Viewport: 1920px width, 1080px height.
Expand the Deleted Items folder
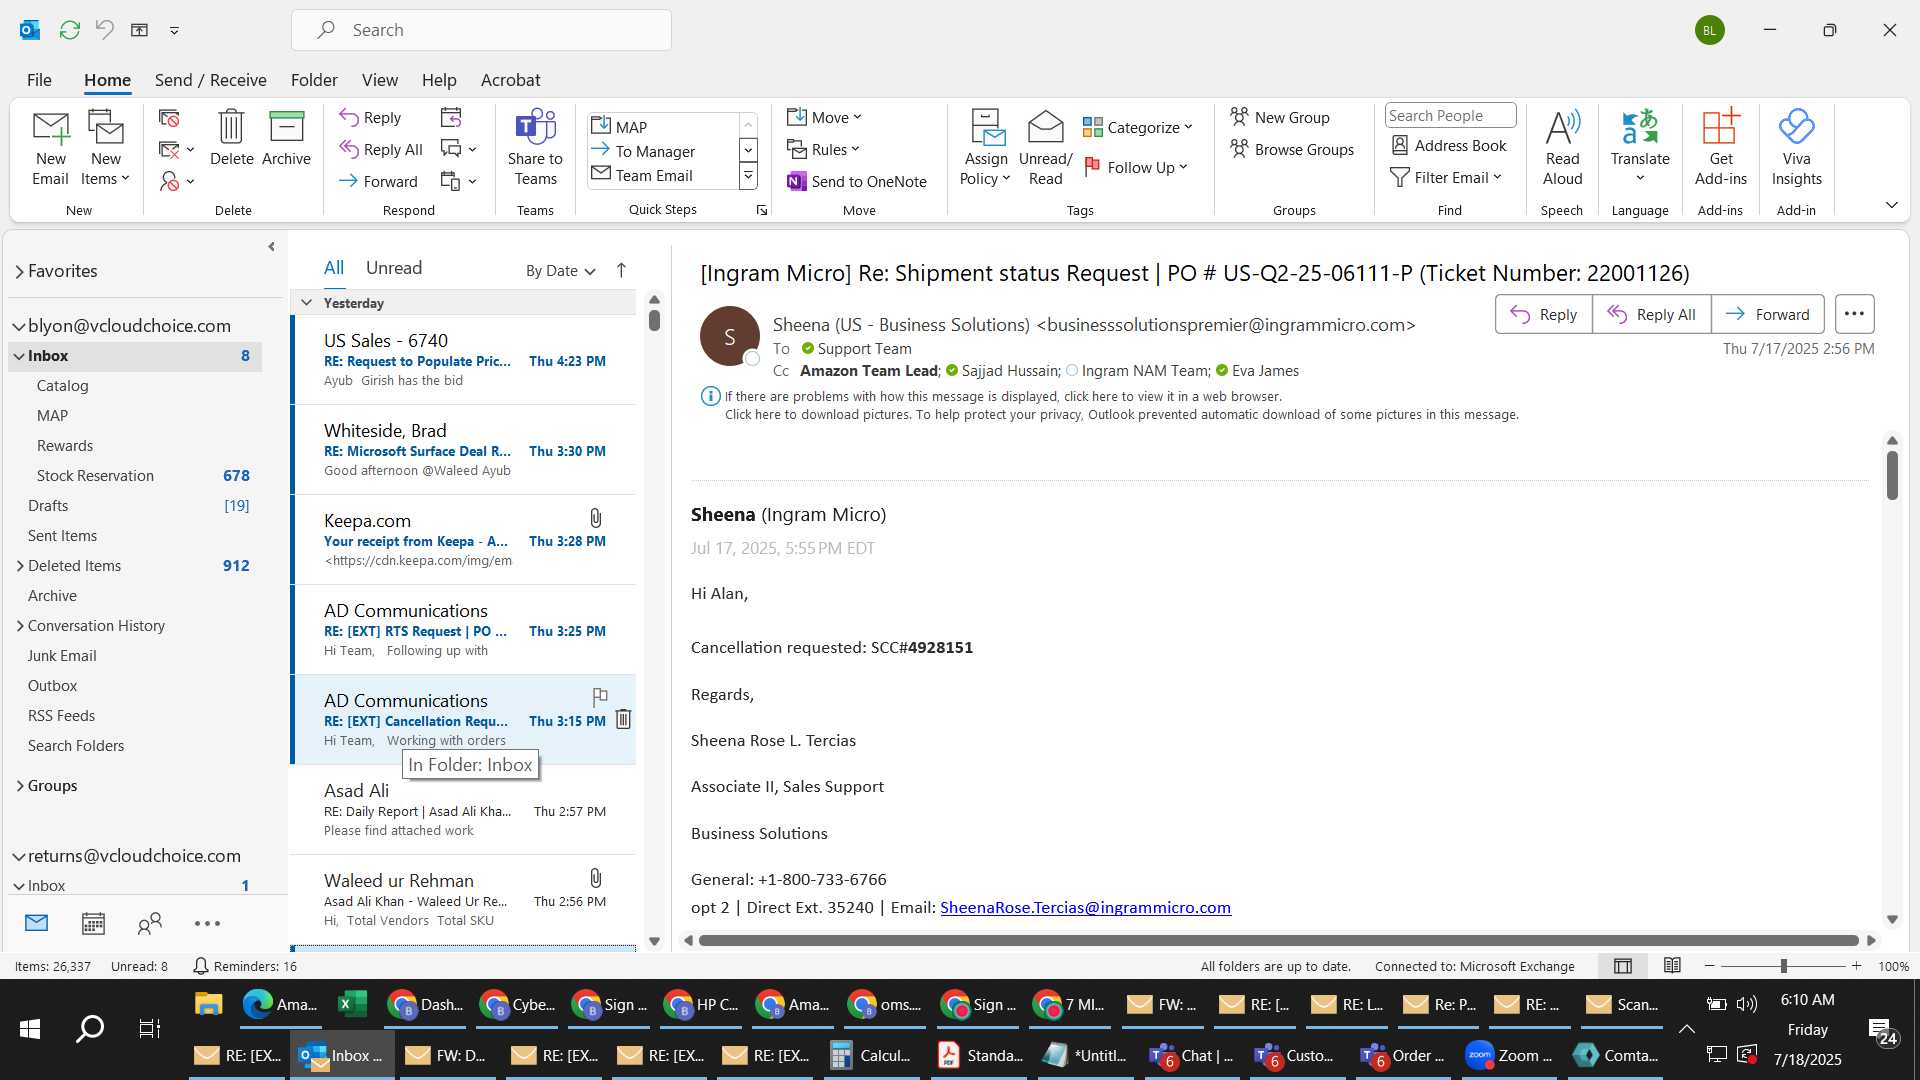[x=20, y=566]
